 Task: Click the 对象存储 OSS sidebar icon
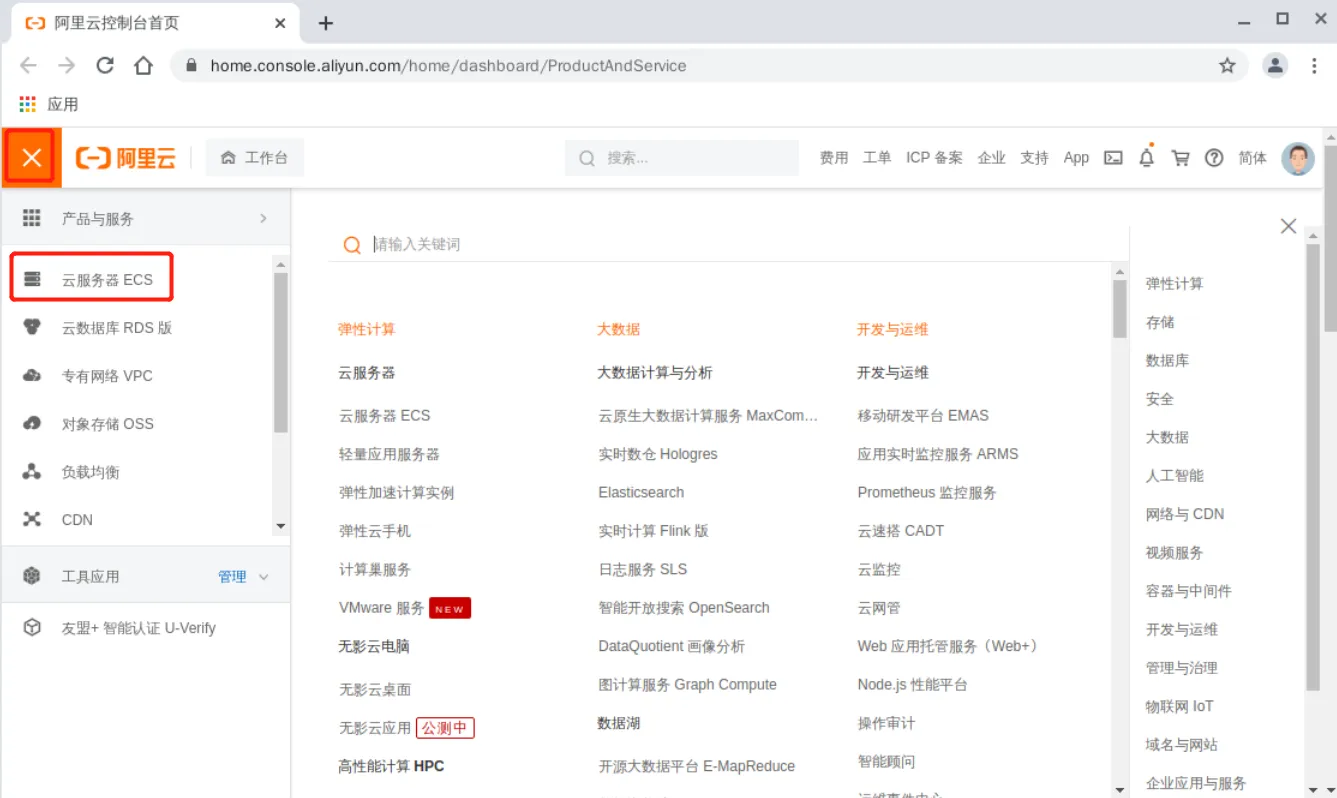(x=32, y=423)
